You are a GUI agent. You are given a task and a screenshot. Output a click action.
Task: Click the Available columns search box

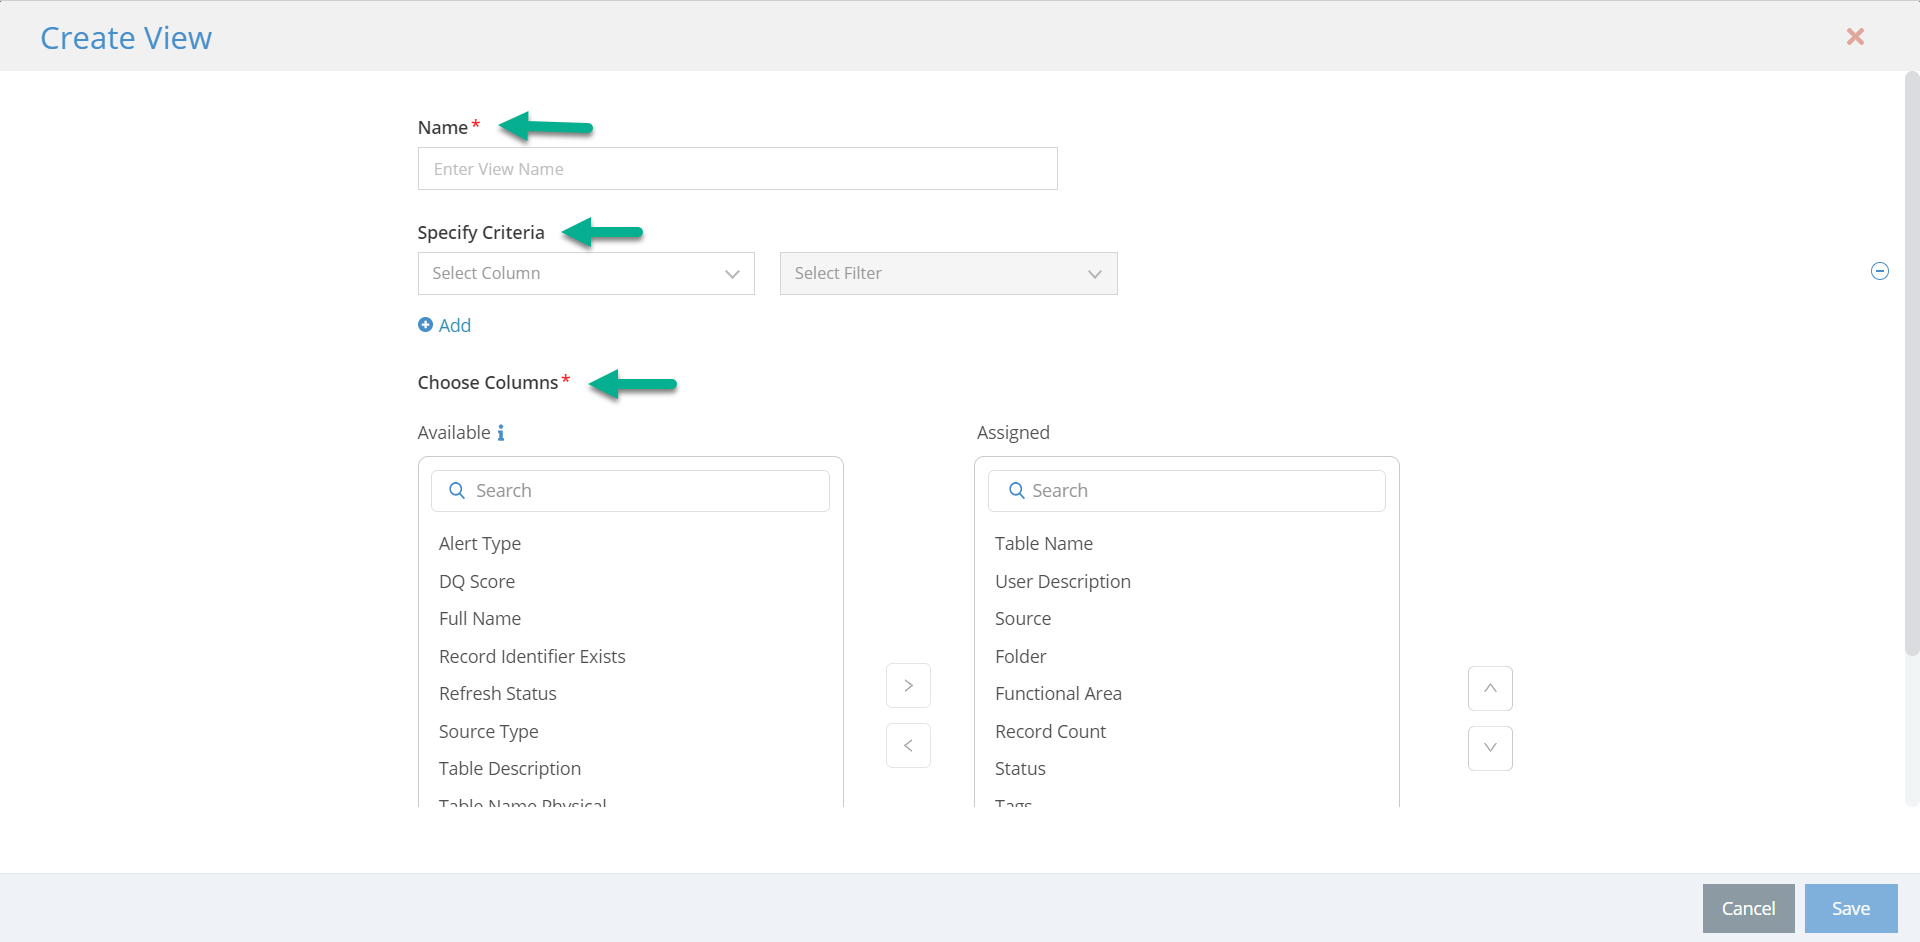point(640,491)
